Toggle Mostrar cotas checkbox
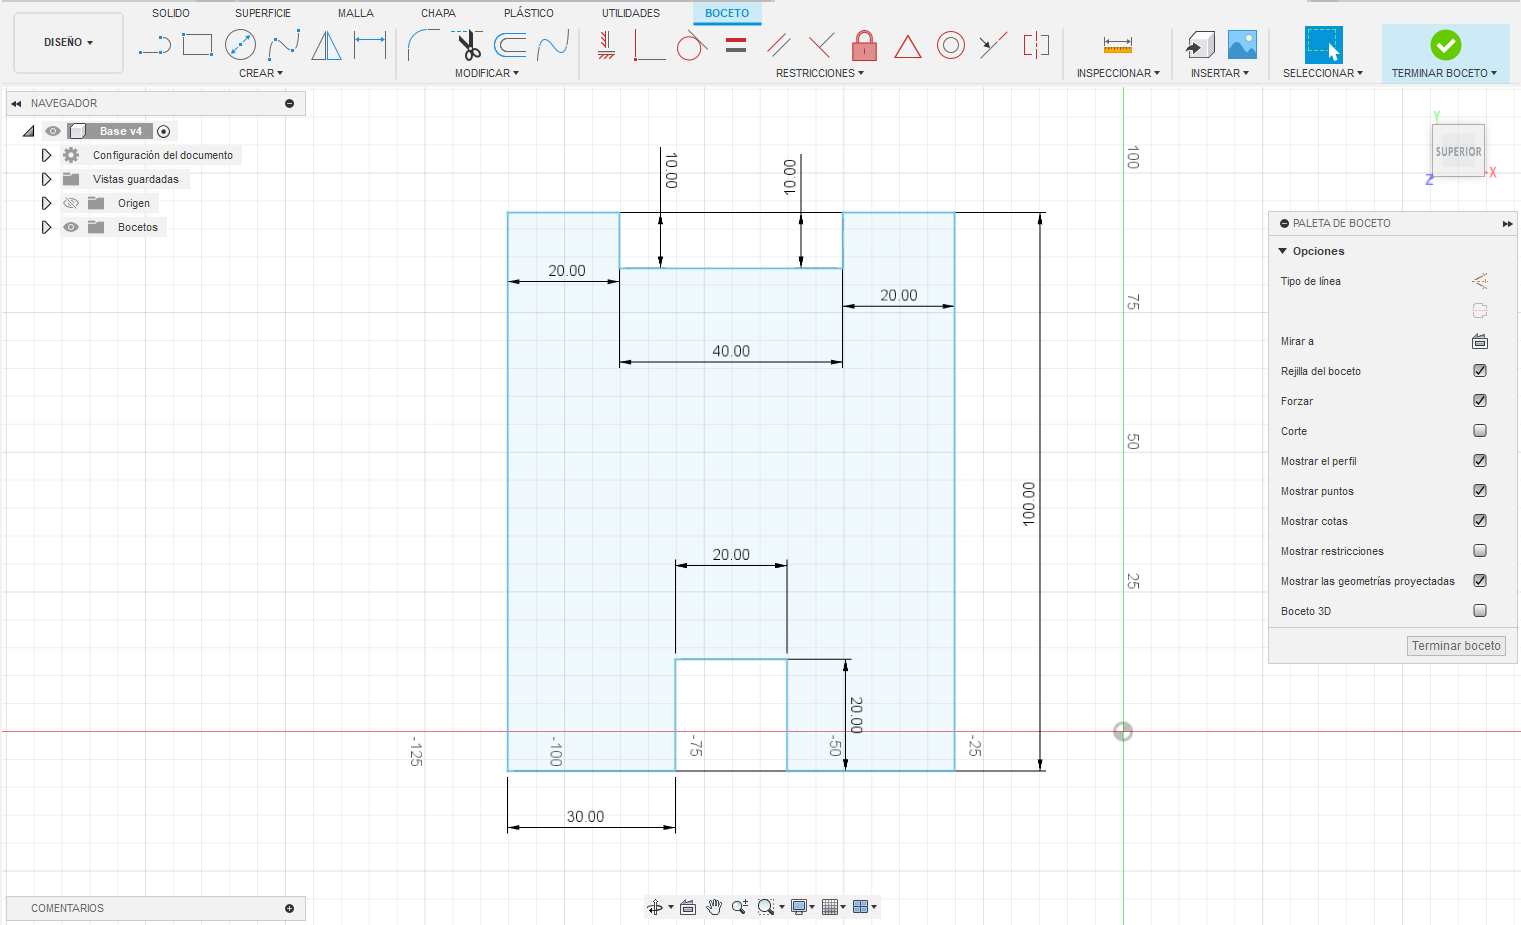This screenshot has width=1521, height=925. pyautogui.click(x=1480, y=521)
